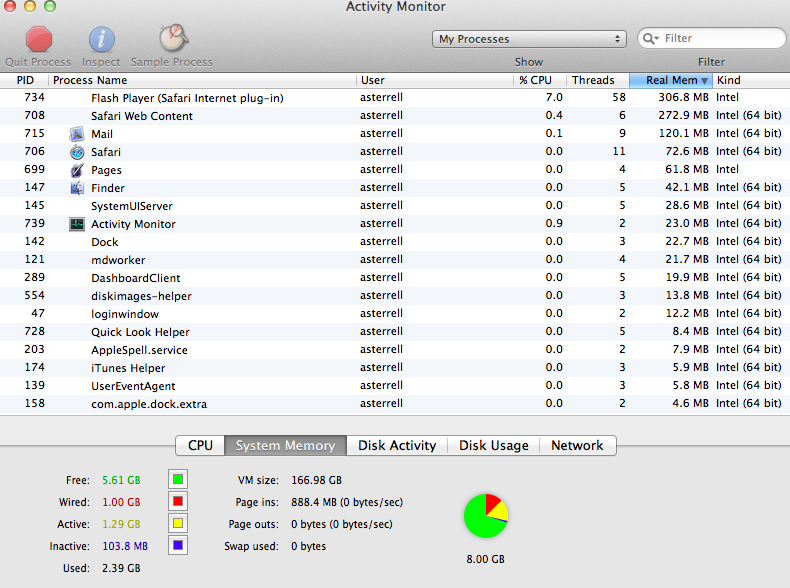Image resolution: width=790 pixels, height=588 pixels.
Task: Select the SystemUIServer process row
Action: (x=395, y=206)
